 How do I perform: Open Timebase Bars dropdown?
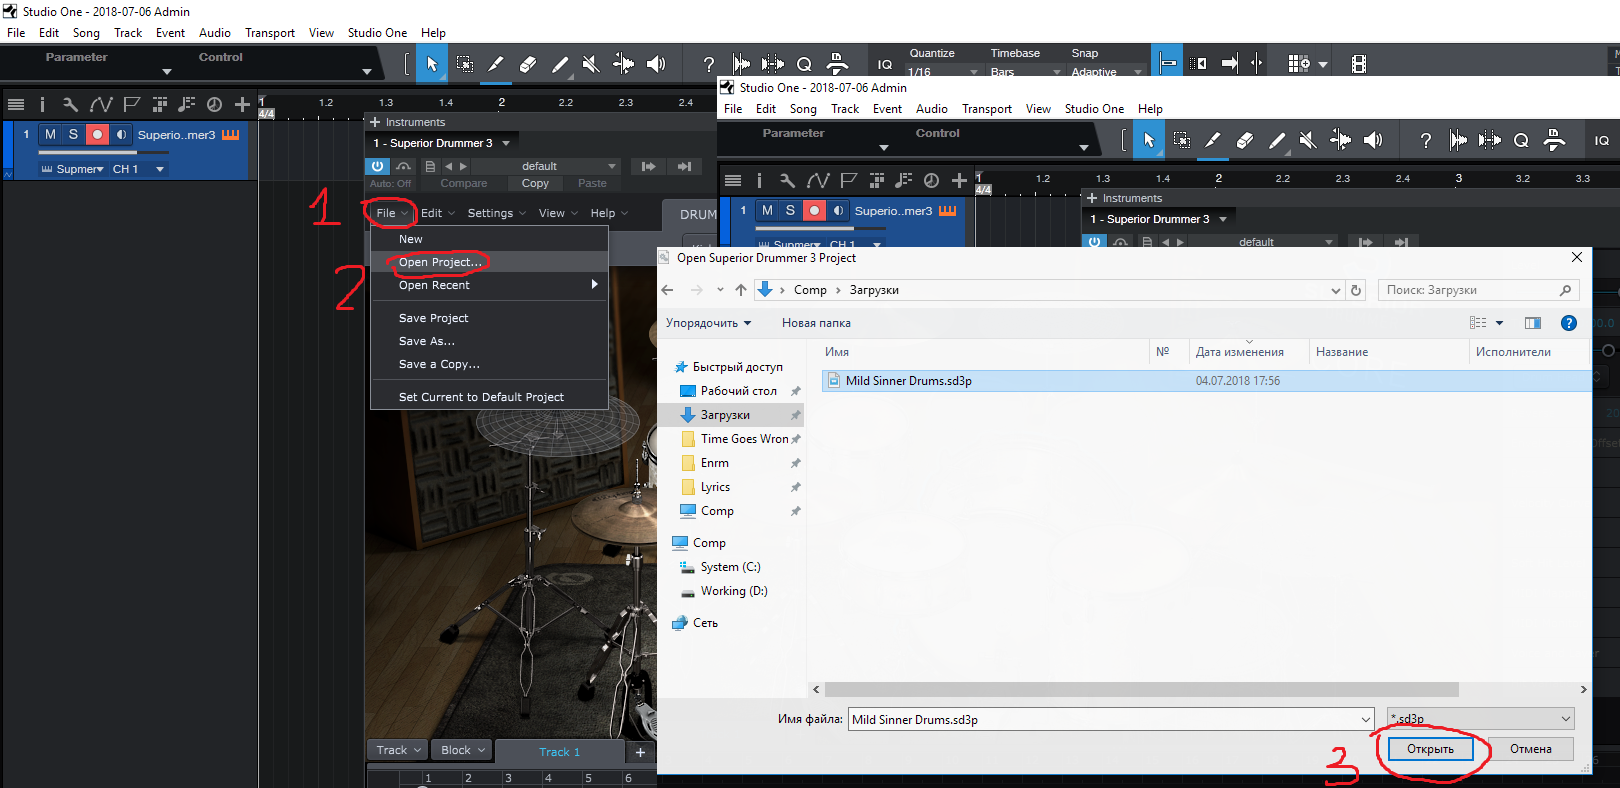1026,72
